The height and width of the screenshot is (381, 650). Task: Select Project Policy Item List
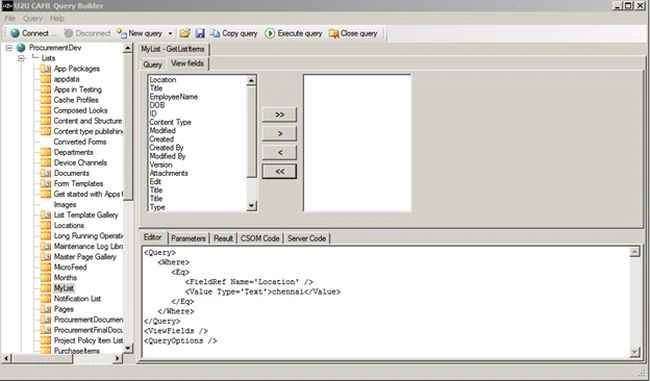[89, 340]
